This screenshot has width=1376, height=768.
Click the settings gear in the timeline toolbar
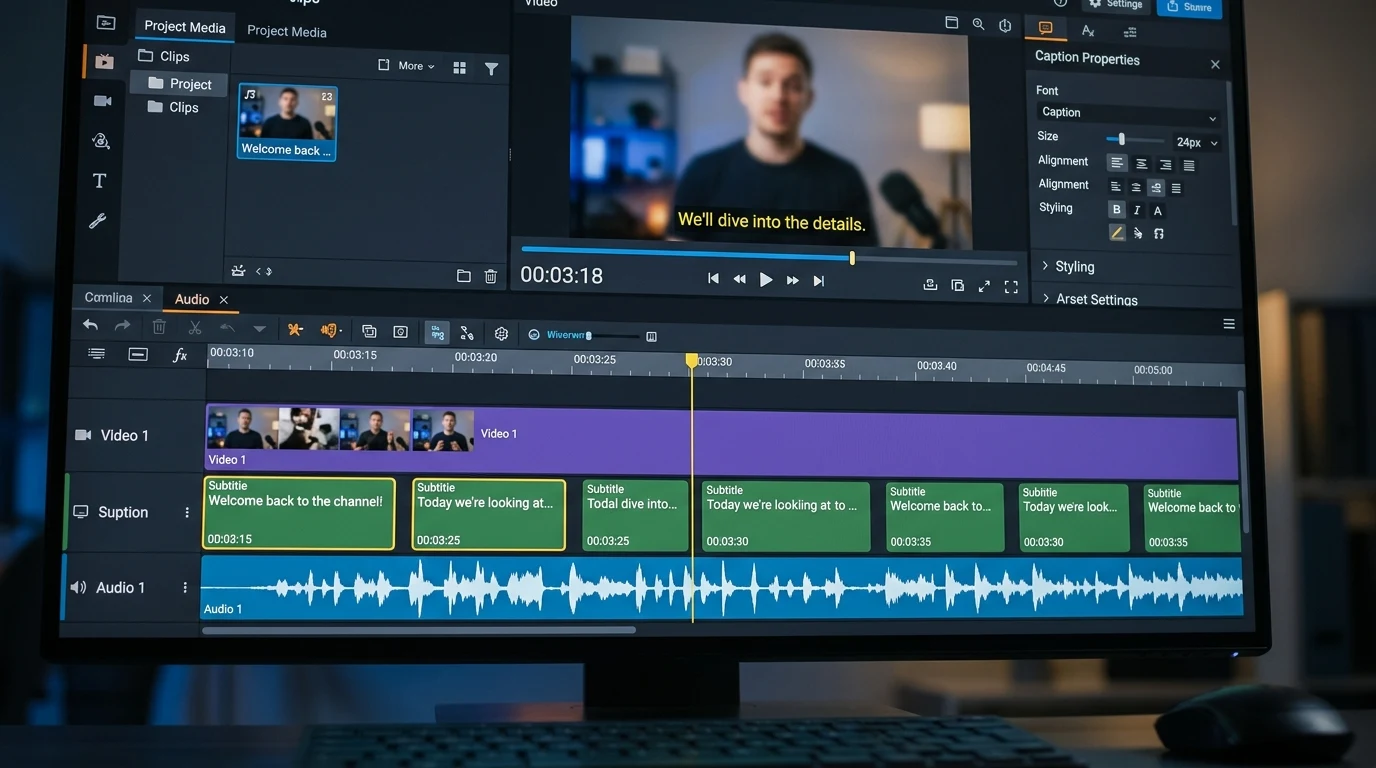click(501, 333)
